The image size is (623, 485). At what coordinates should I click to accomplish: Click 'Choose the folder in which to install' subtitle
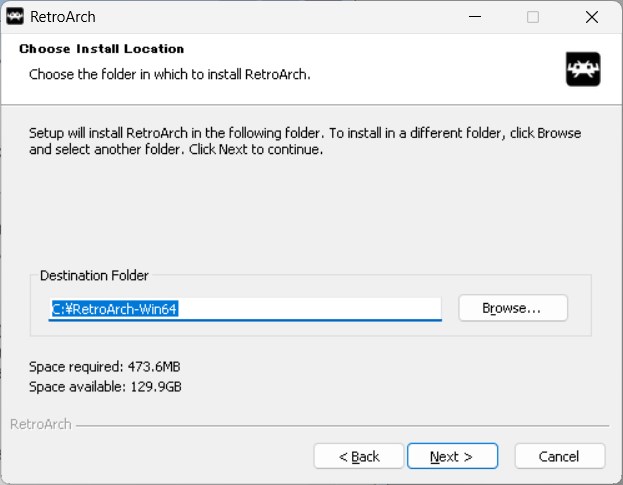[x=170, y=74]
